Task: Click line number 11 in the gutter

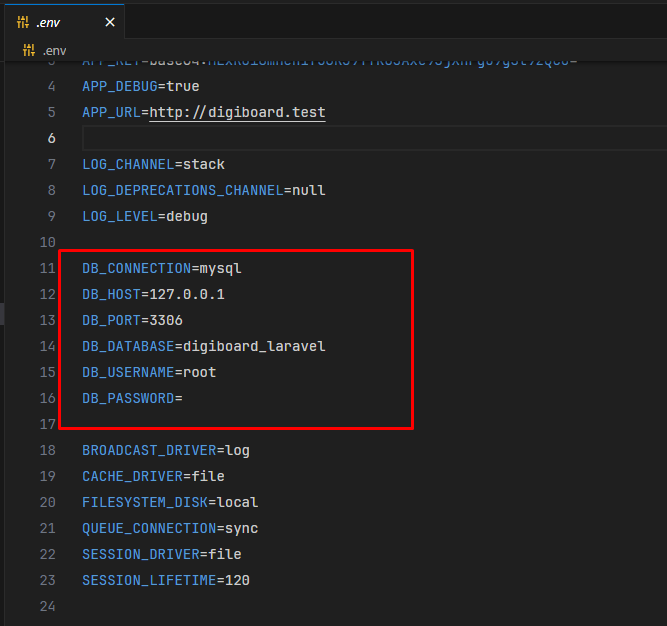Action: click(47, 268)
